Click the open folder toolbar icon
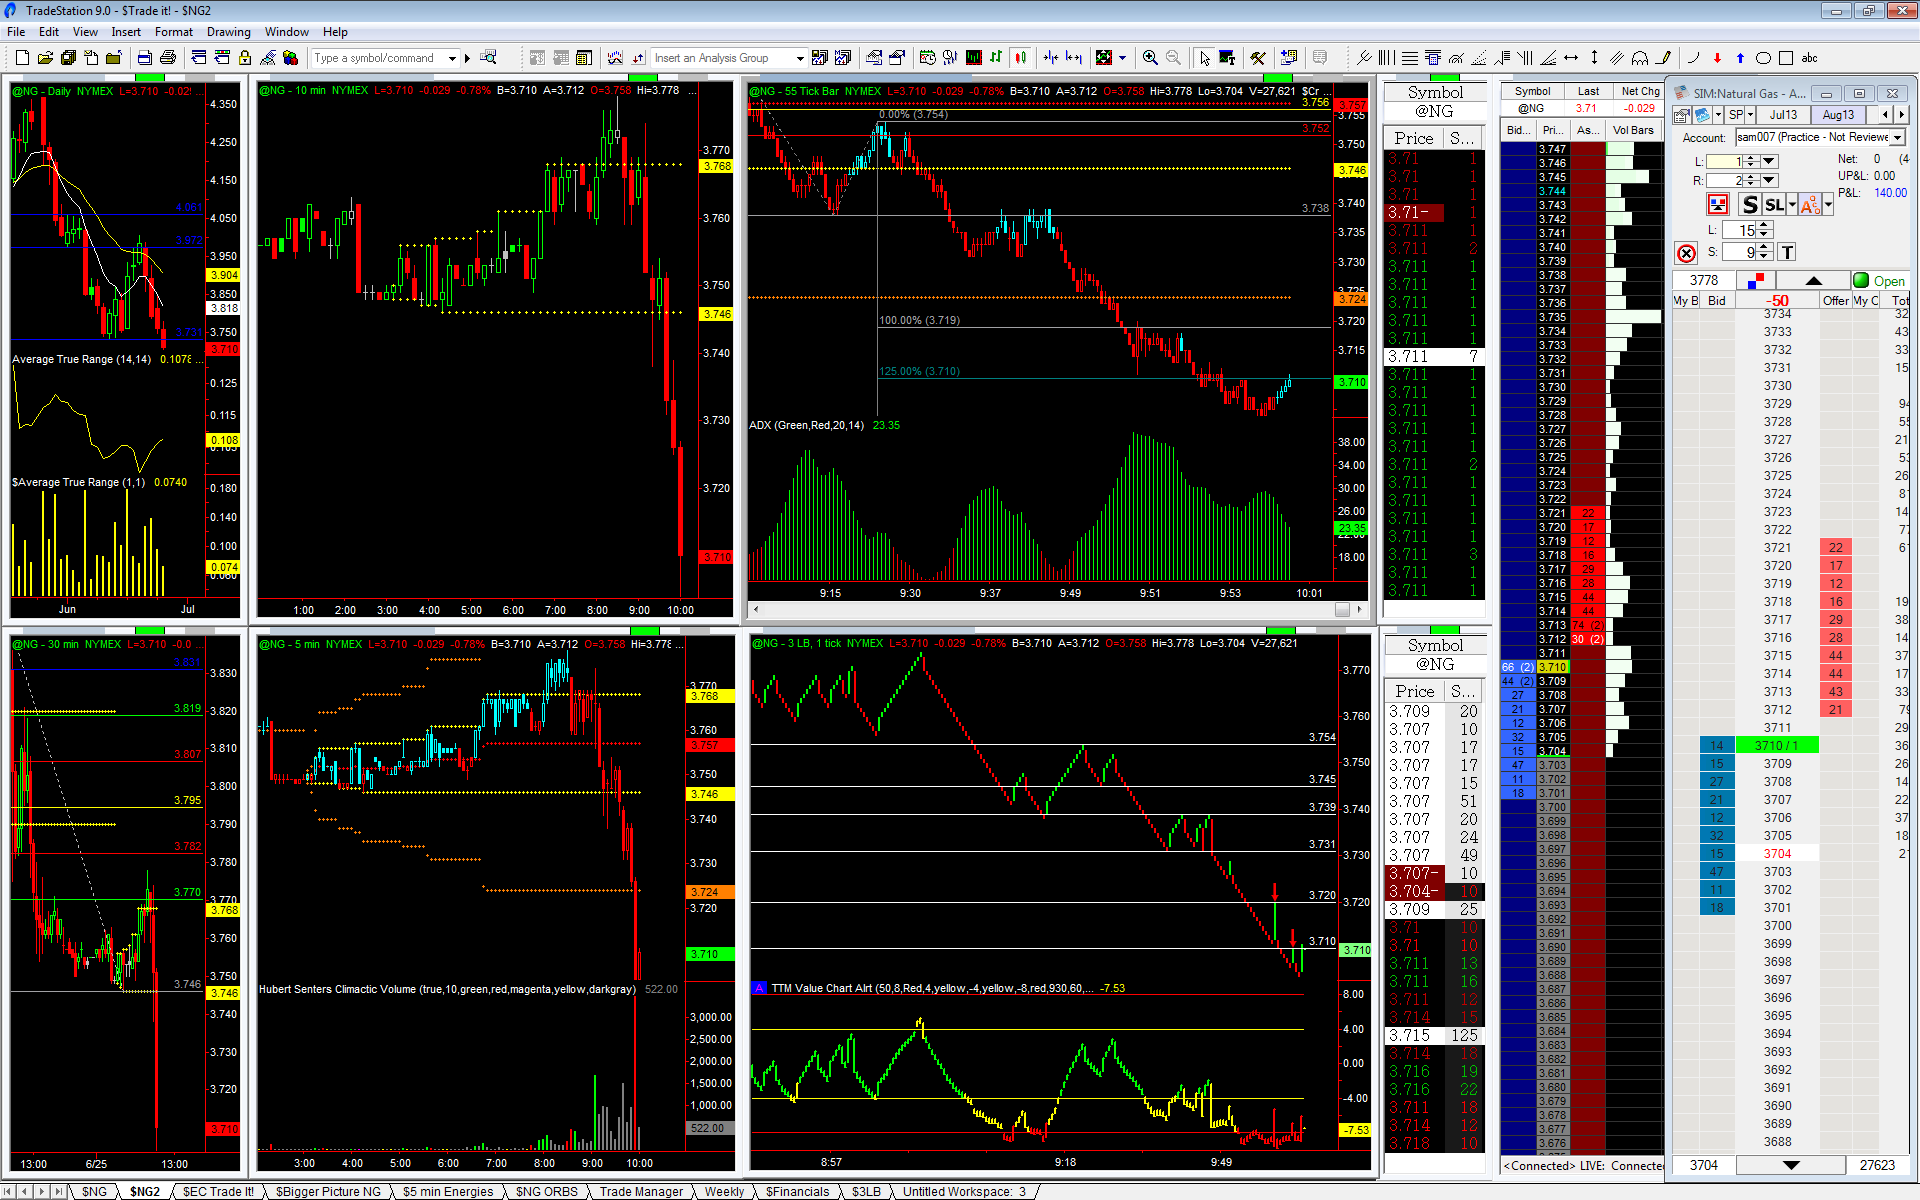Image resolution: width=1920 pixels, height=1200 pixels. 45,58
